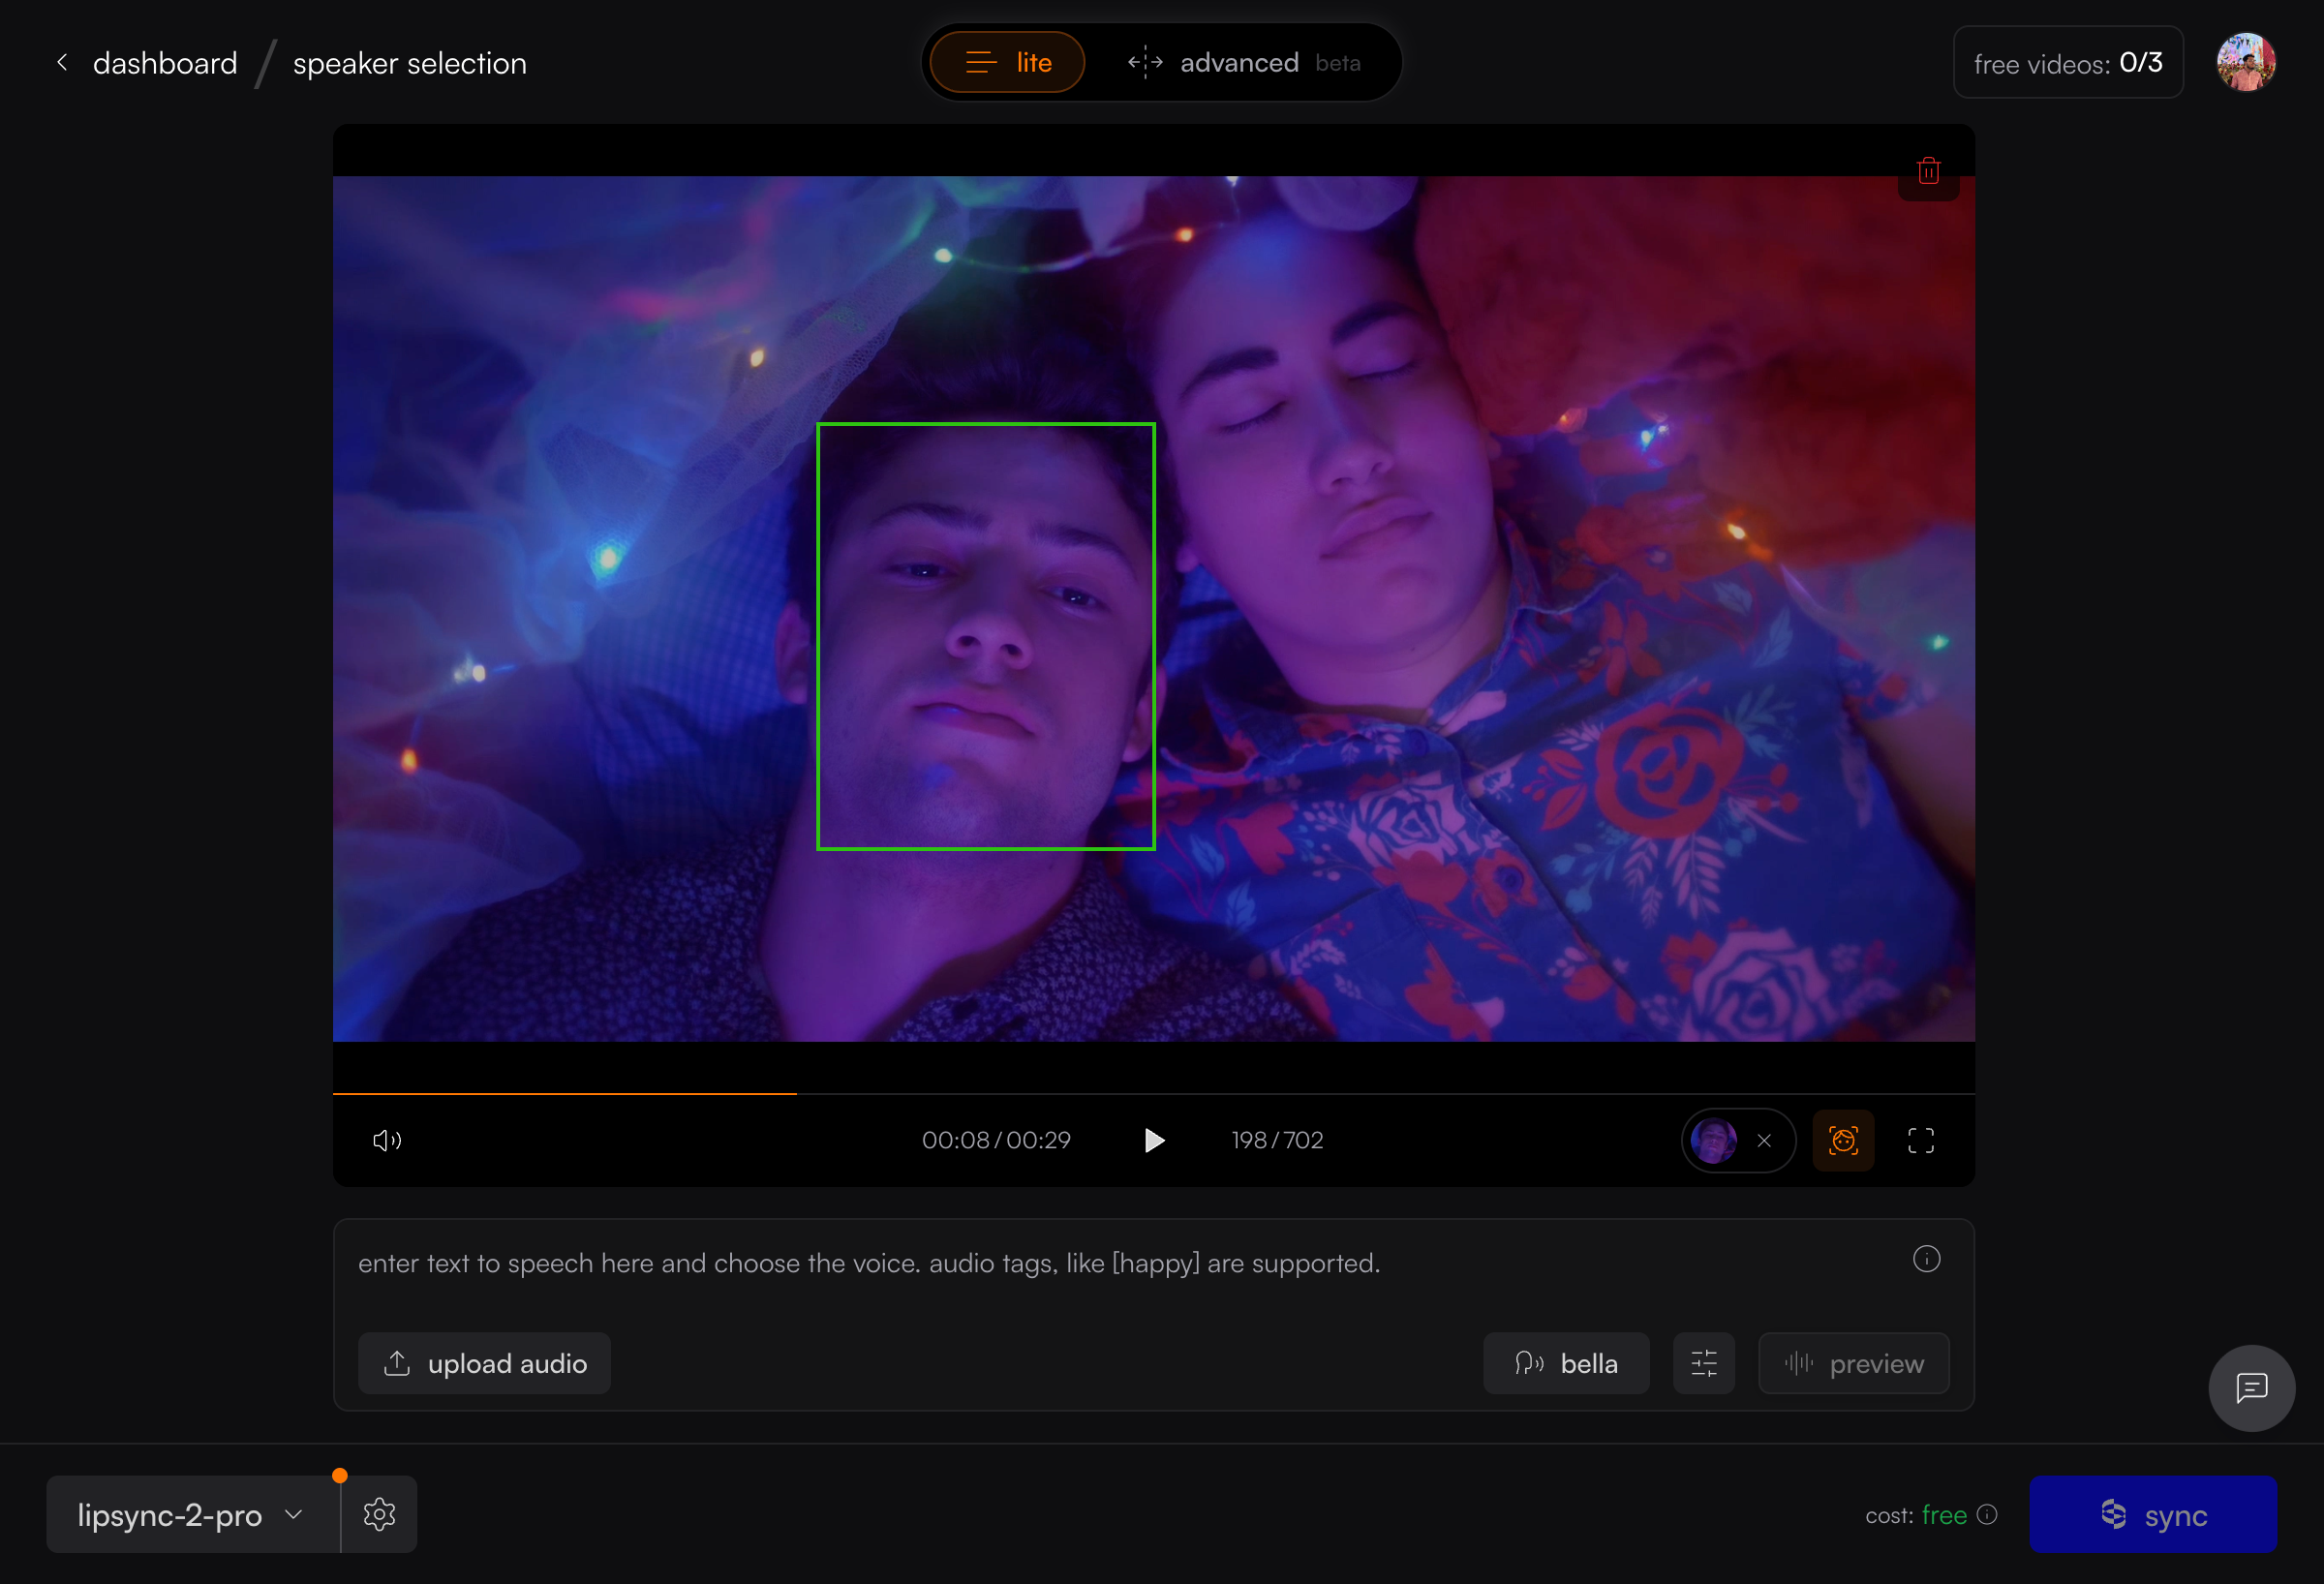The height and width of the screenshot is (1584, 2324).
Task: Mute the video using the speaker icon
Action: tap(387, 1140)
